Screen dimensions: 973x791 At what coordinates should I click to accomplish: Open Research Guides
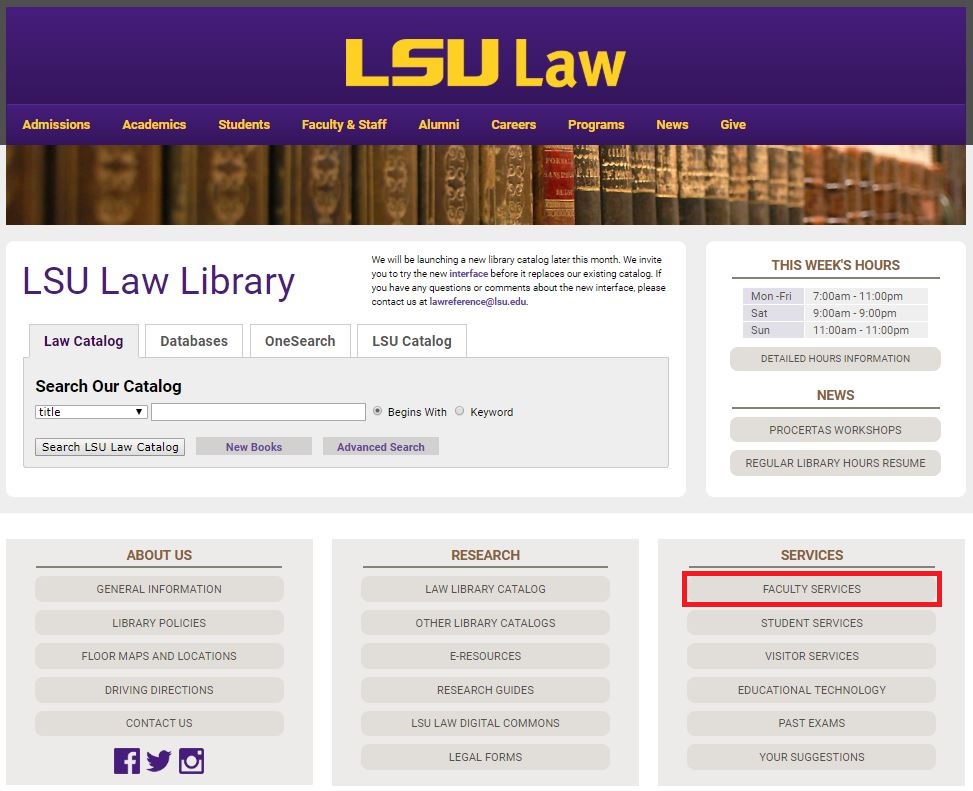485,690
